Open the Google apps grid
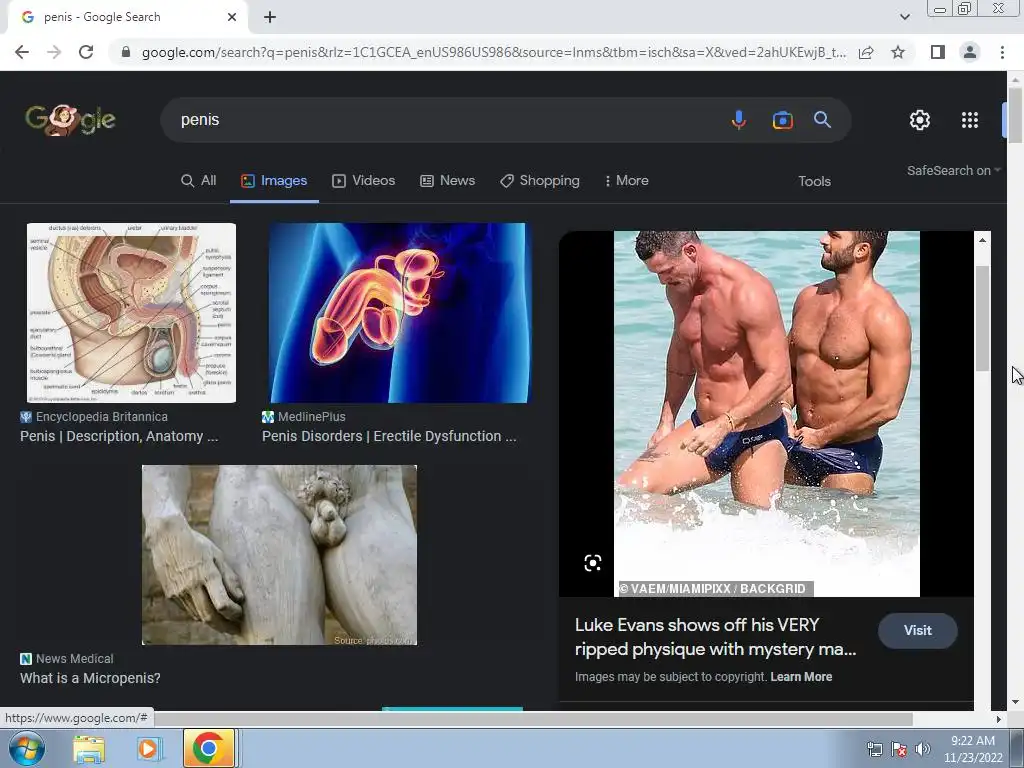This screenshot has height=768, width=1024. (x=970, y=120)
